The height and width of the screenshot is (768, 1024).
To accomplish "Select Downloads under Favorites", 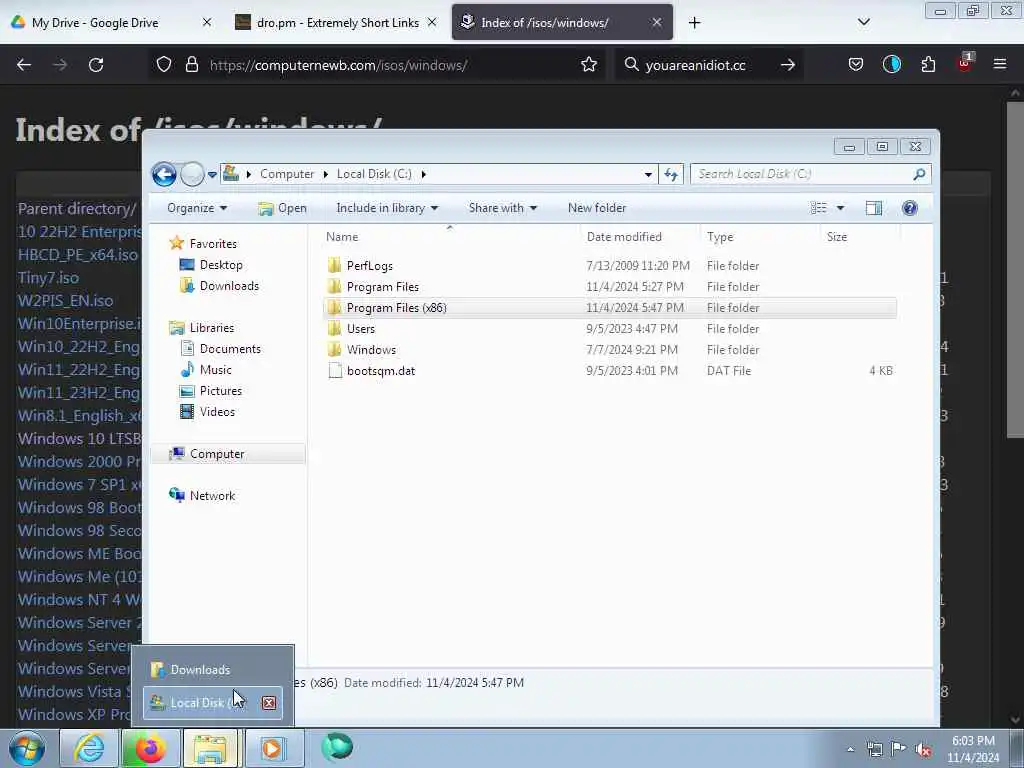I will pos(219,286).
